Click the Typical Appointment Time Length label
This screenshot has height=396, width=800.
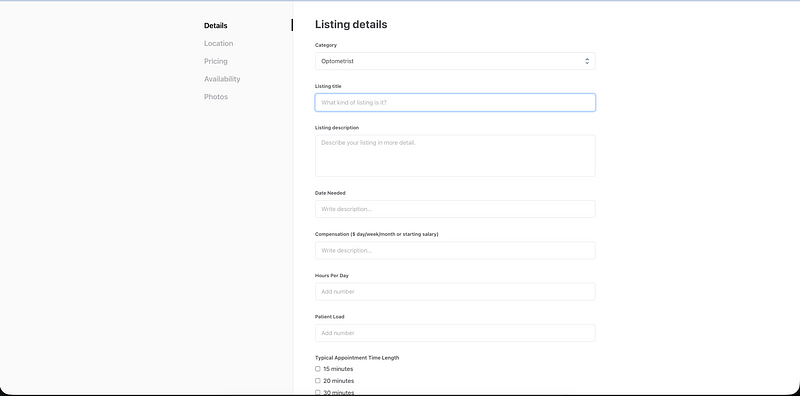click(357, 358)
